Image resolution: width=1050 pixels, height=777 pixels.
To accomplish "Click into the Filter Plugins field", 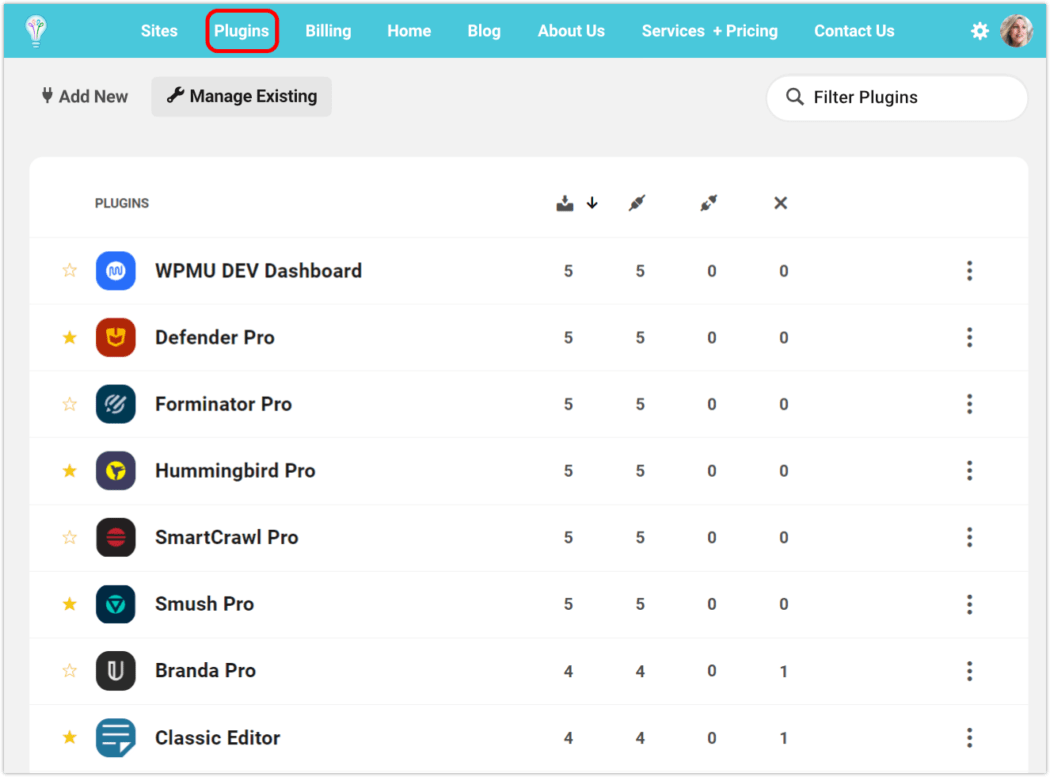I will point(897,98).
